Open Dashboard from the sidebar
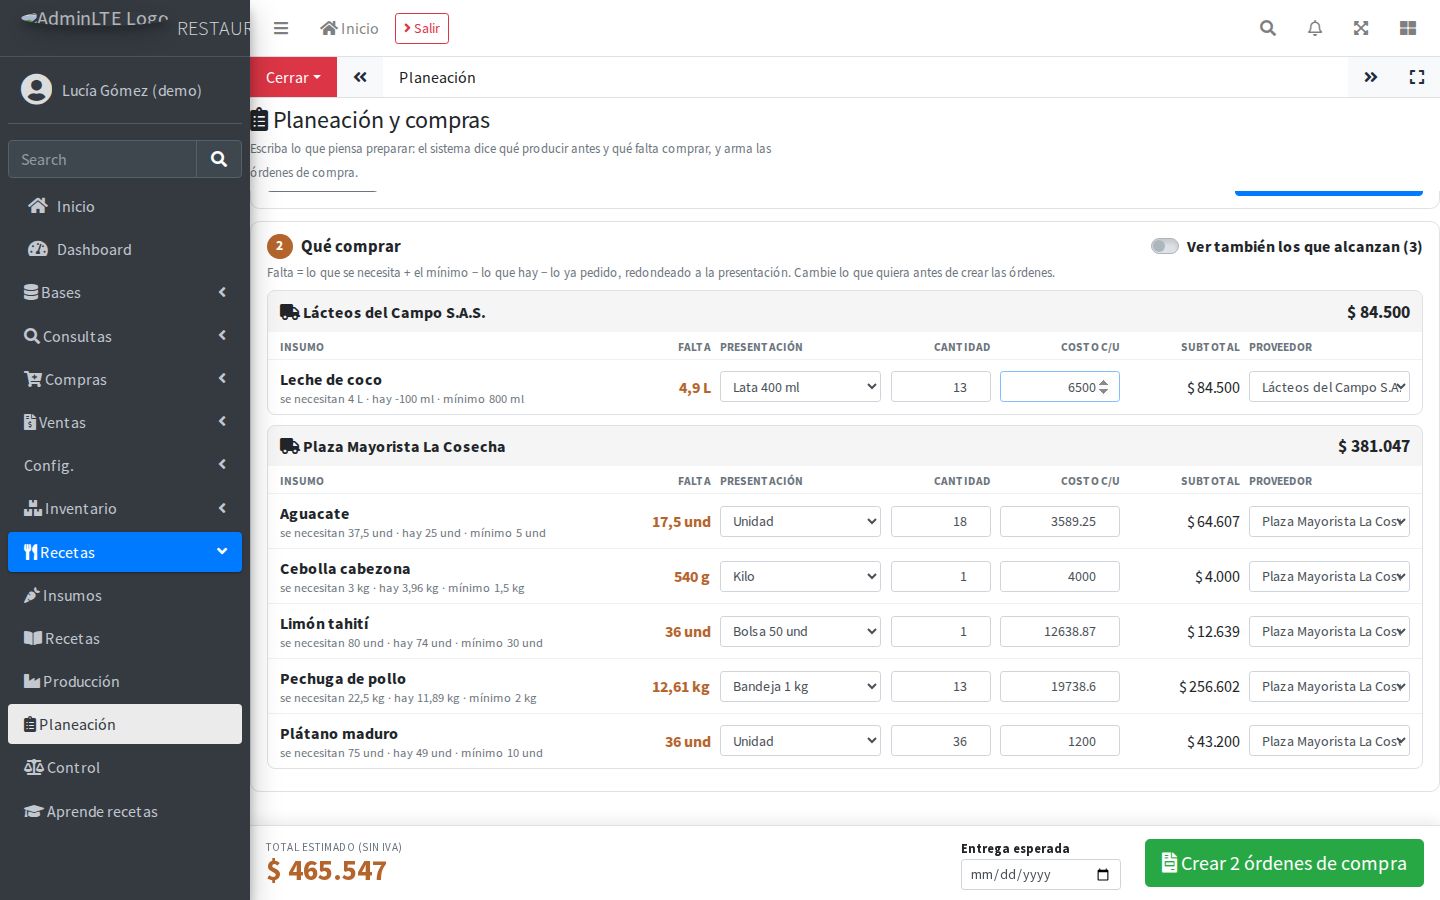 [125, 249]
